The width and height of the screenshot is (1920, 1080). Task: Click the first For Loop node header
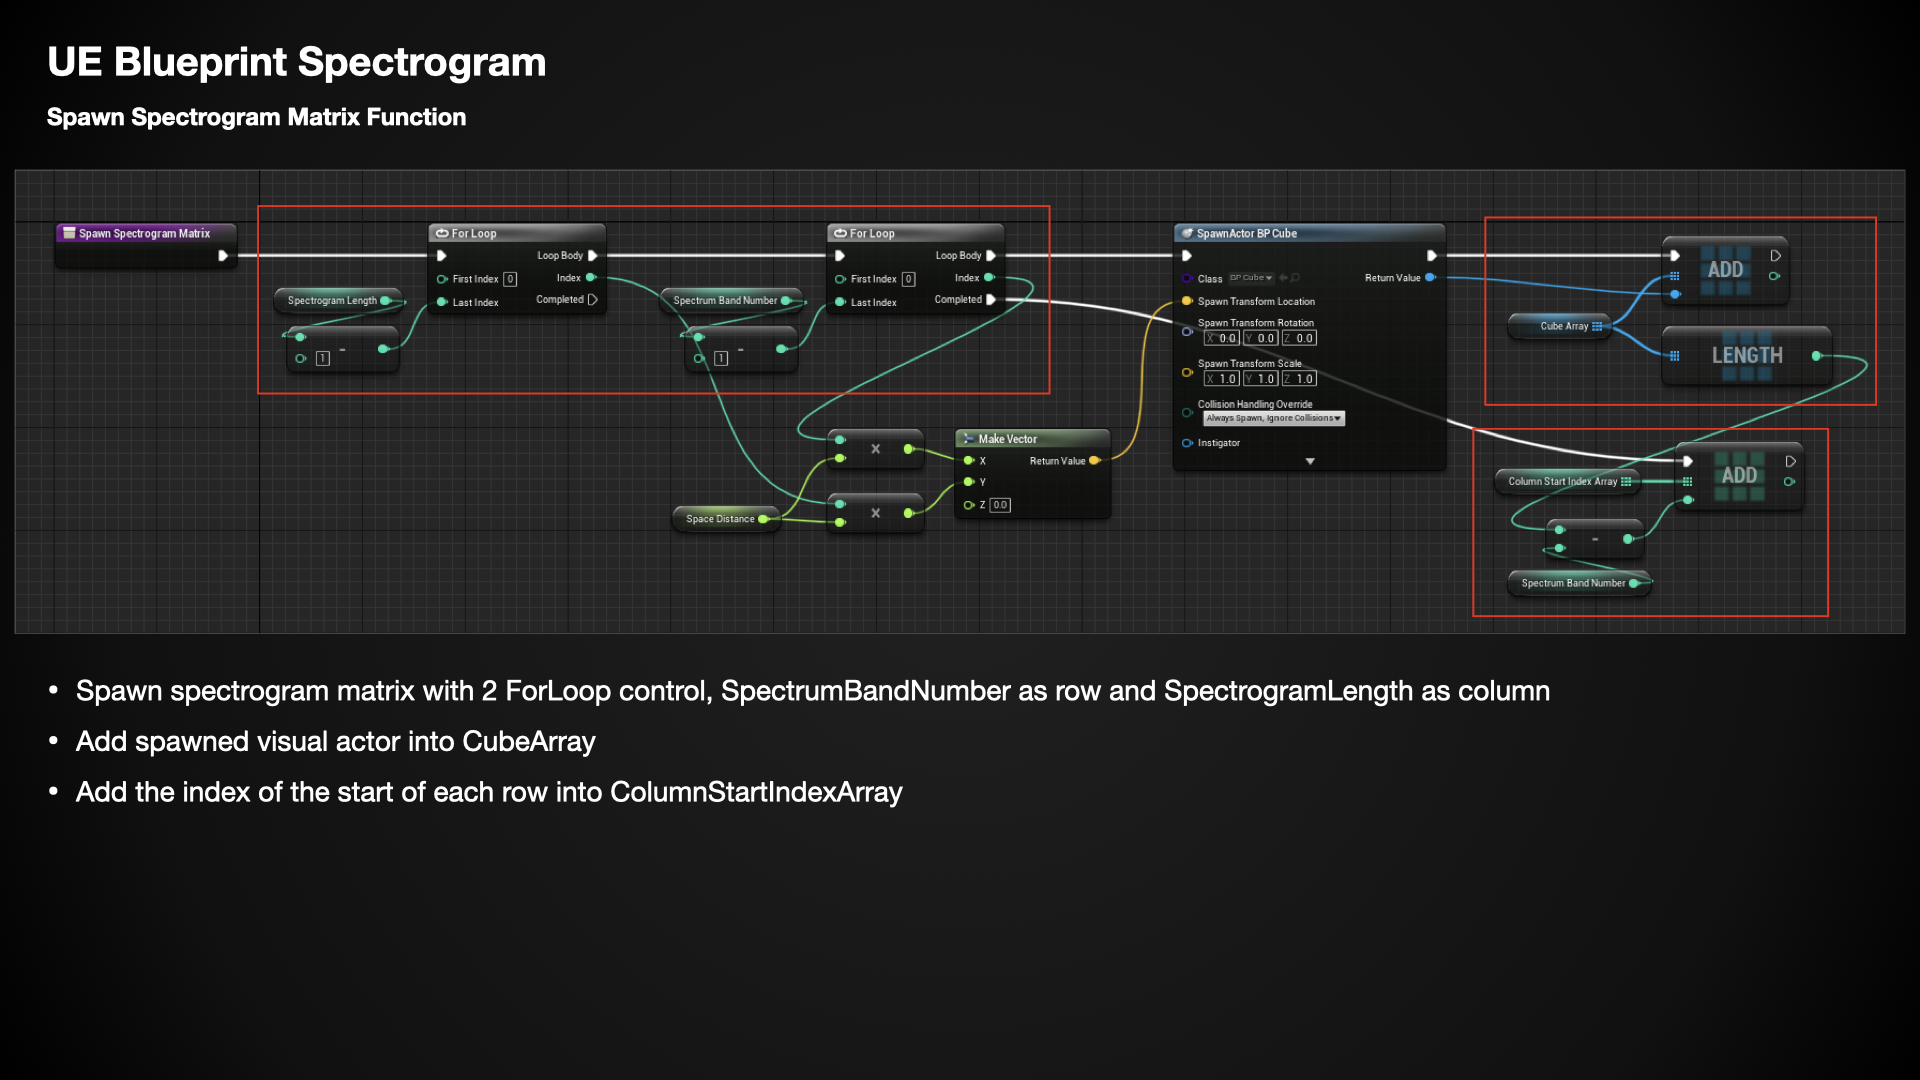click(x=516, y=233)
